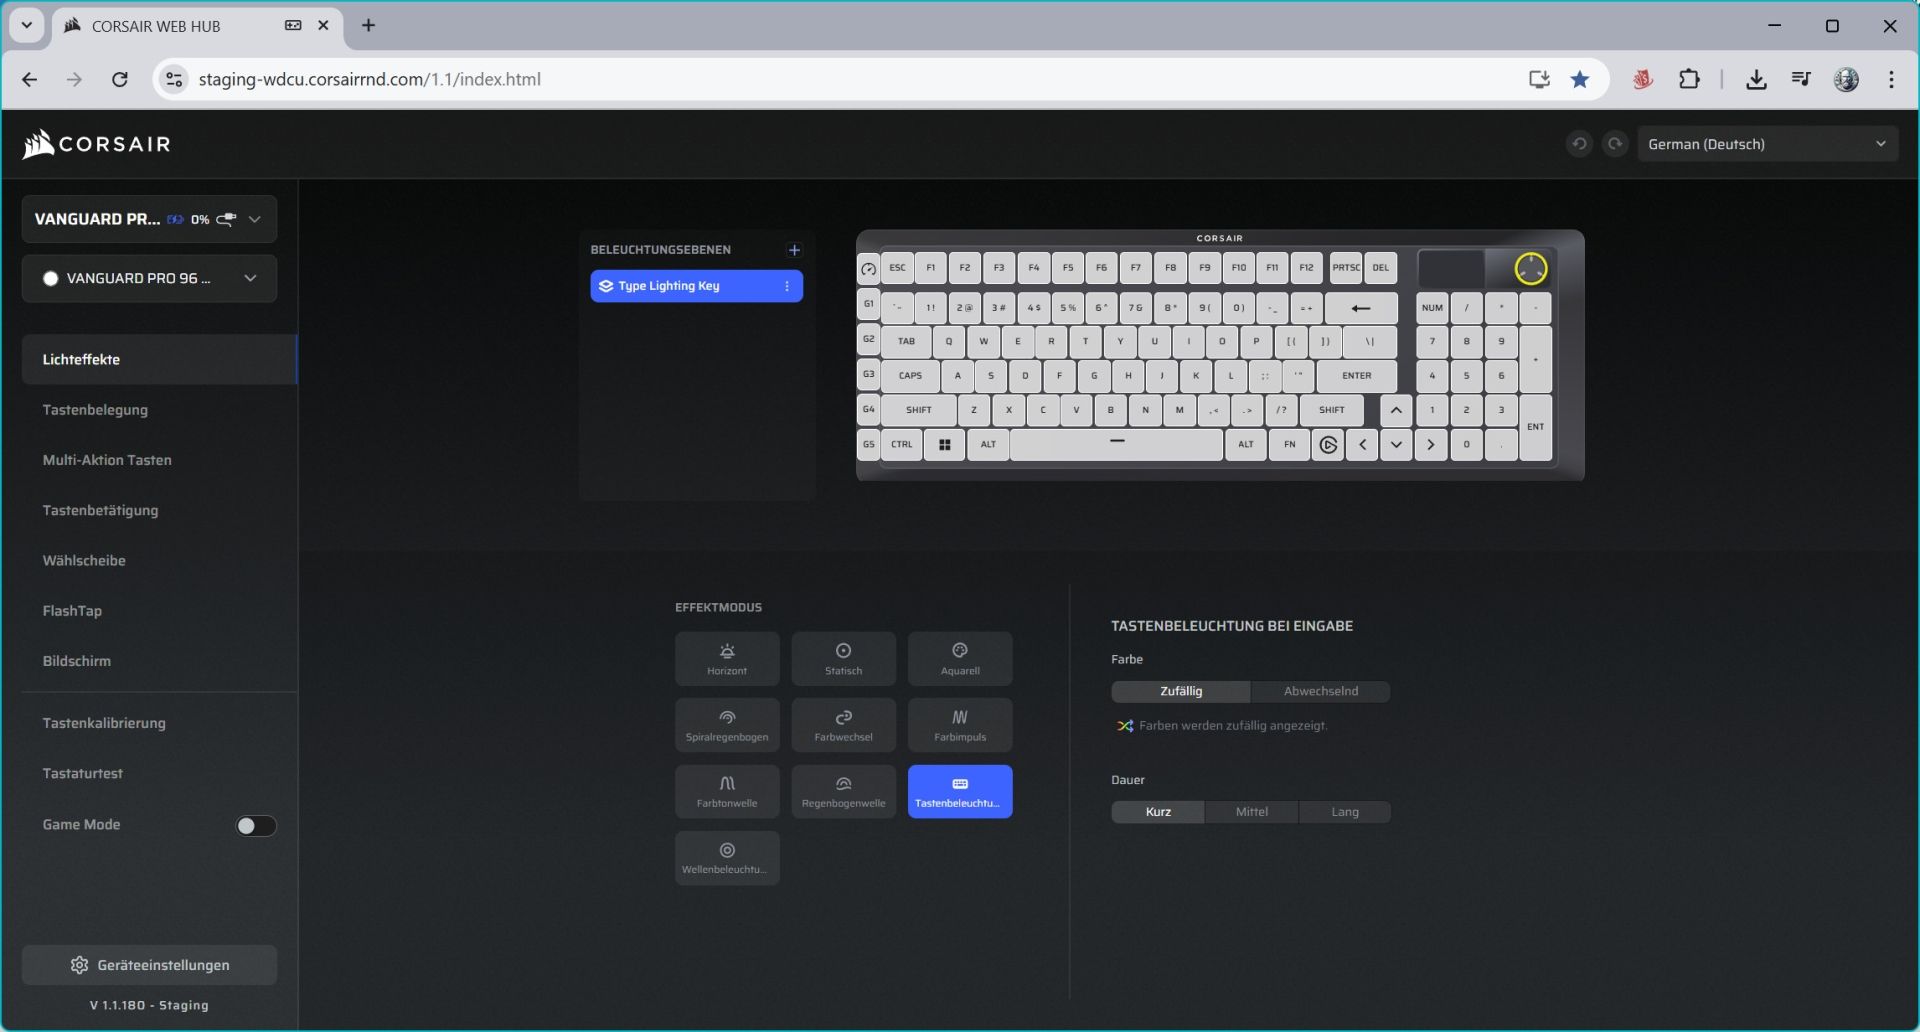This screenshot has height=1032, width=1920.
Task: Open the German (Deutsch) language dropdown
Action: point(1767,144)
